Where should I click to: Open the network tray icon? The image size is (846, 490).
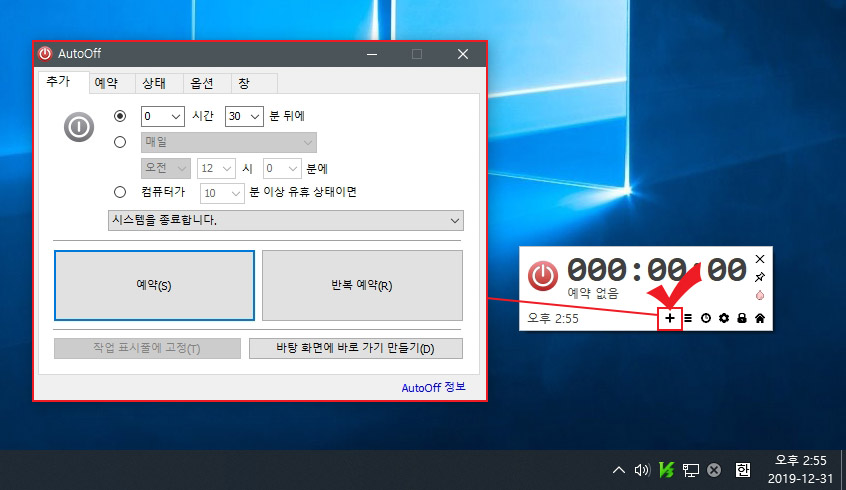(x=691, y=471)
